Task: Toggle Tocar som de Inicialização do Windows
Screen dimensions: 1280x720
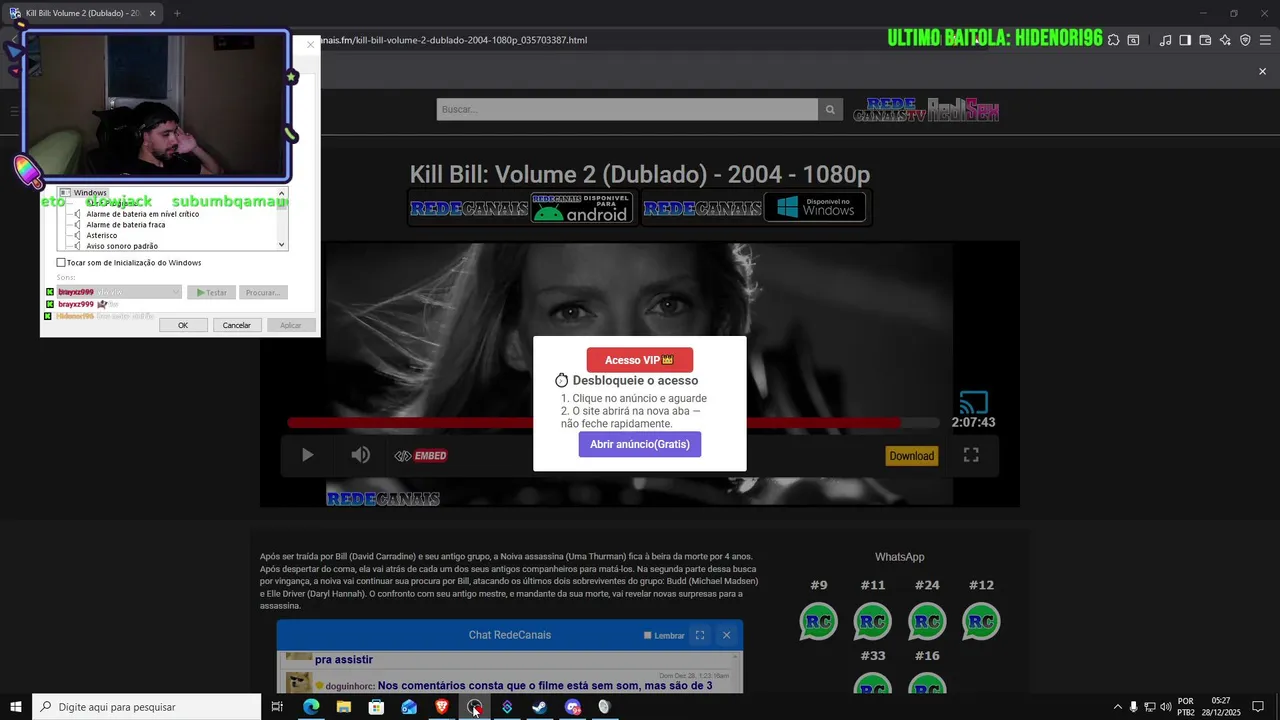Action: [x=61, y=263]
